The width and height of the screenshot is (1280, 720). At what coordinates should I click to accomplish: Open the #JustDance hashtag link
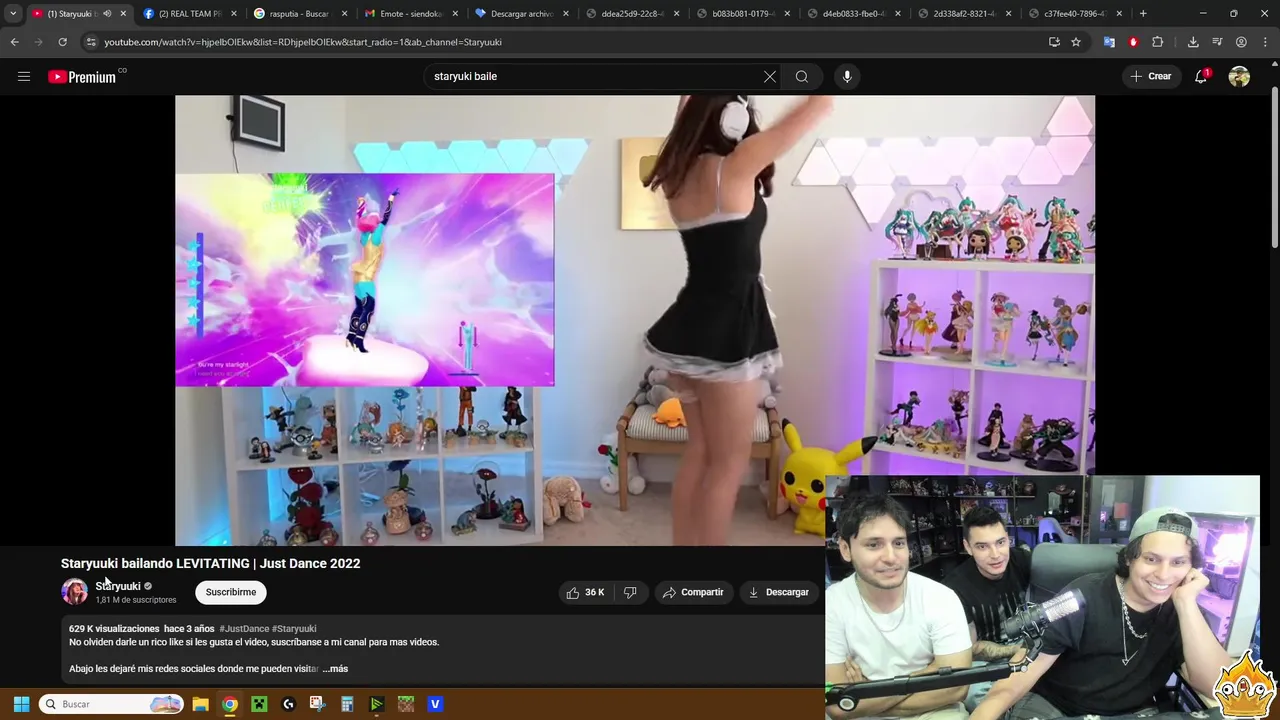pos(244,629)
